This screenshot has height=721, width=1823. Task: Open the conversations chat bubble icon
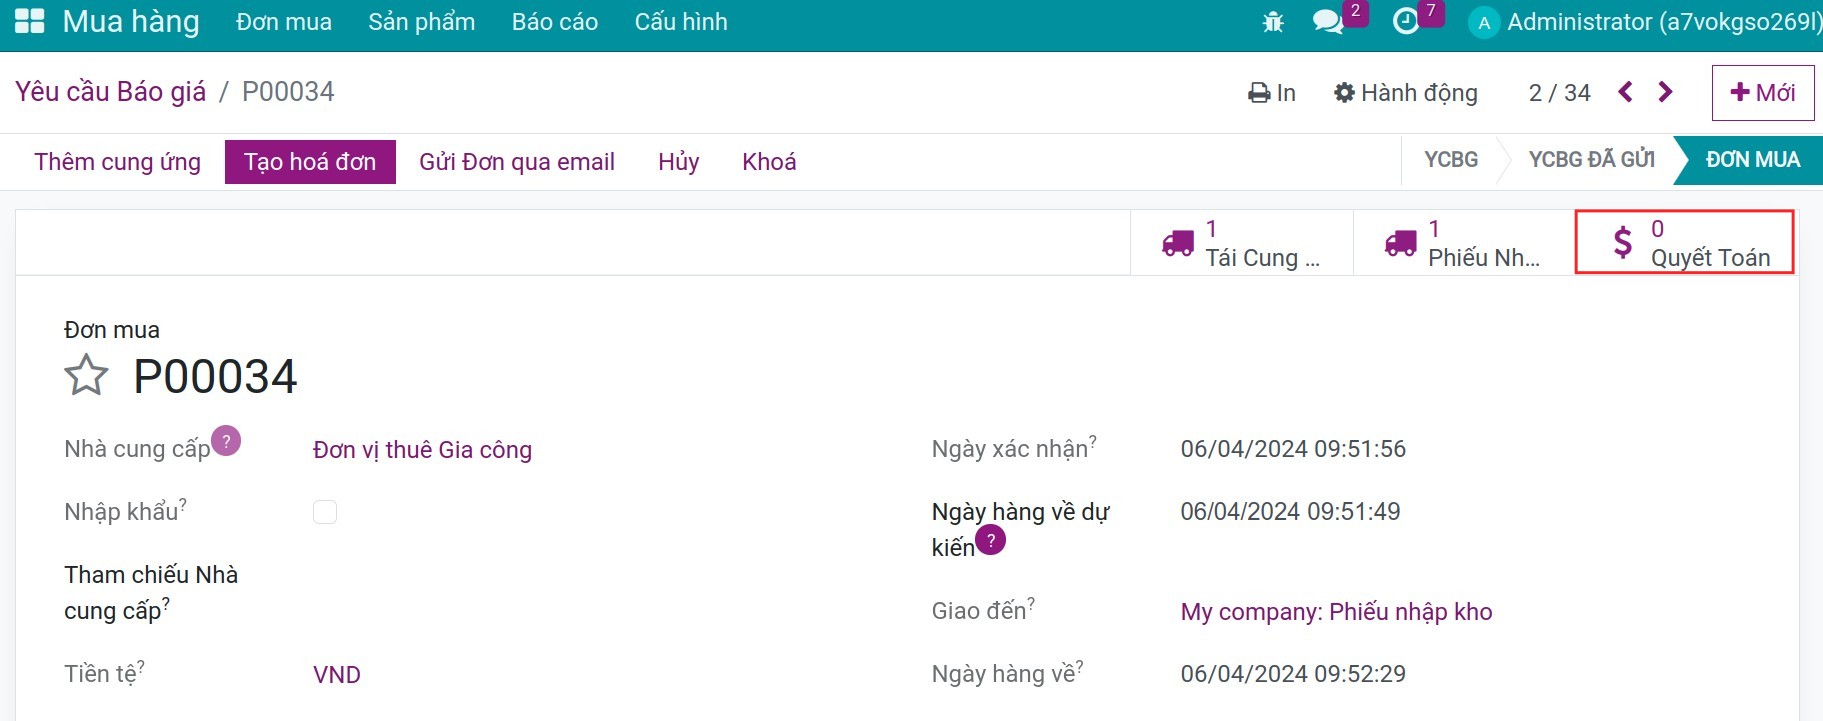point(1328,22)
